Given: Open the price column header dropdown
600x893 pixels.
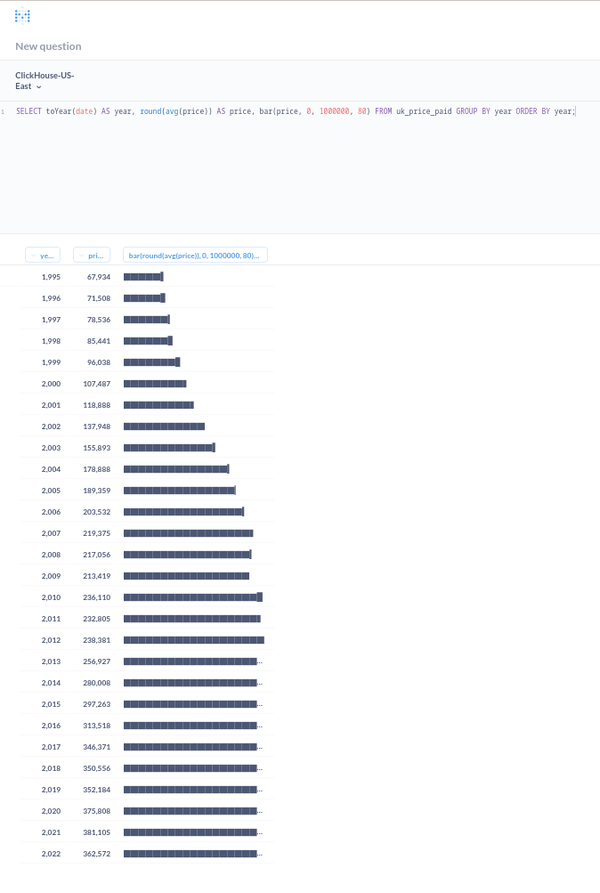Looking at the screenshot, I should pyautogui.click(x=92, y=254).
